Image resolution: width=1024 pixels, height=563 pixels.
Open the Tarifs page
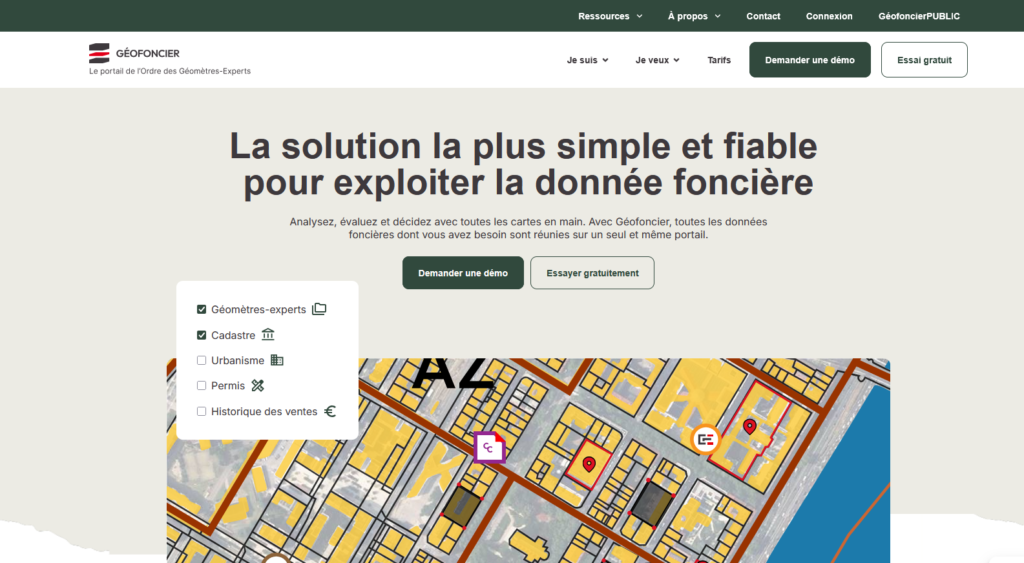[x=719, y=60]
